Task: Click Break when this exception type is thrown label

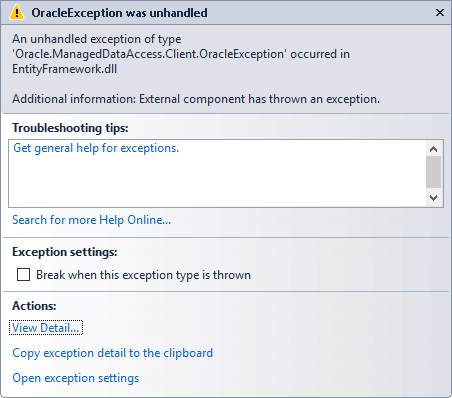Action: [143, 275]
